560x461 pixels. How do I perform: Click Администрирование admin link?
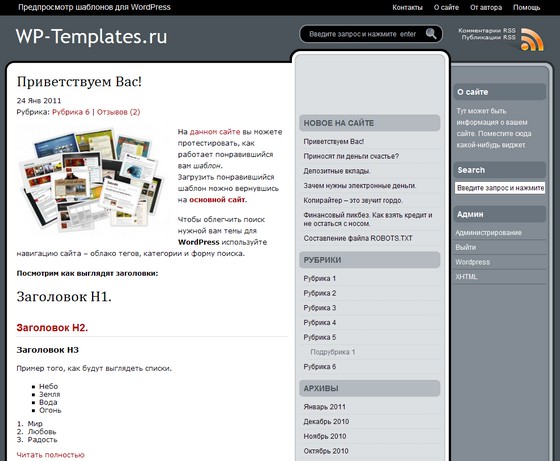(x=488, y=233)
